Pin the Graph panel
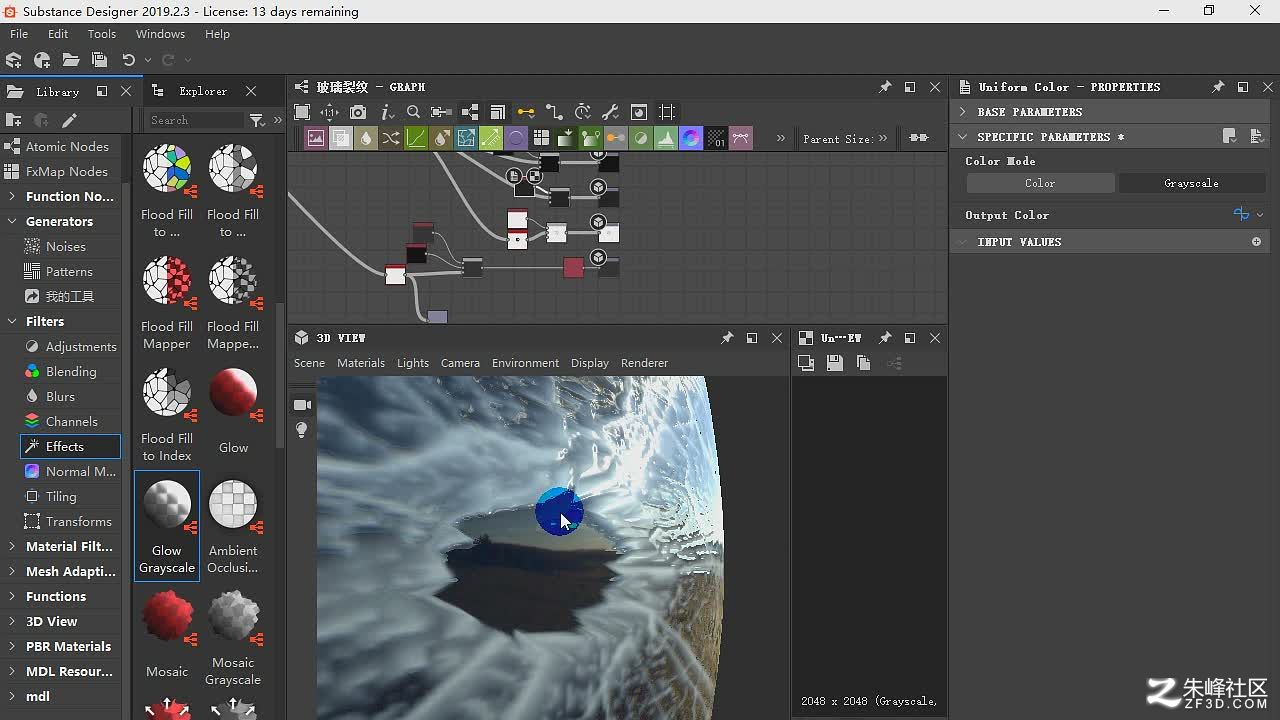 point(885,87)
